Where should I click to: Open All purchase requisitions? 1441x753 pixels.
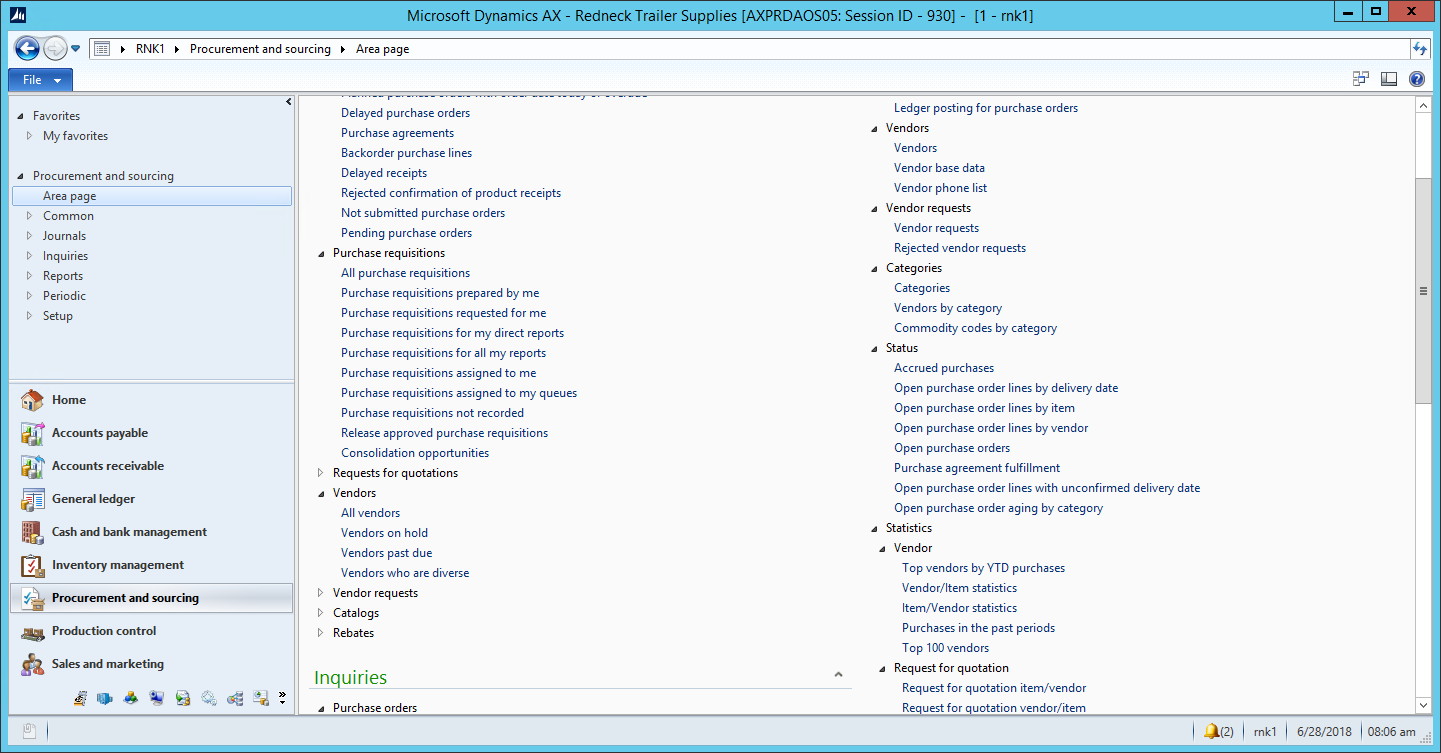[x=405, y=273]
